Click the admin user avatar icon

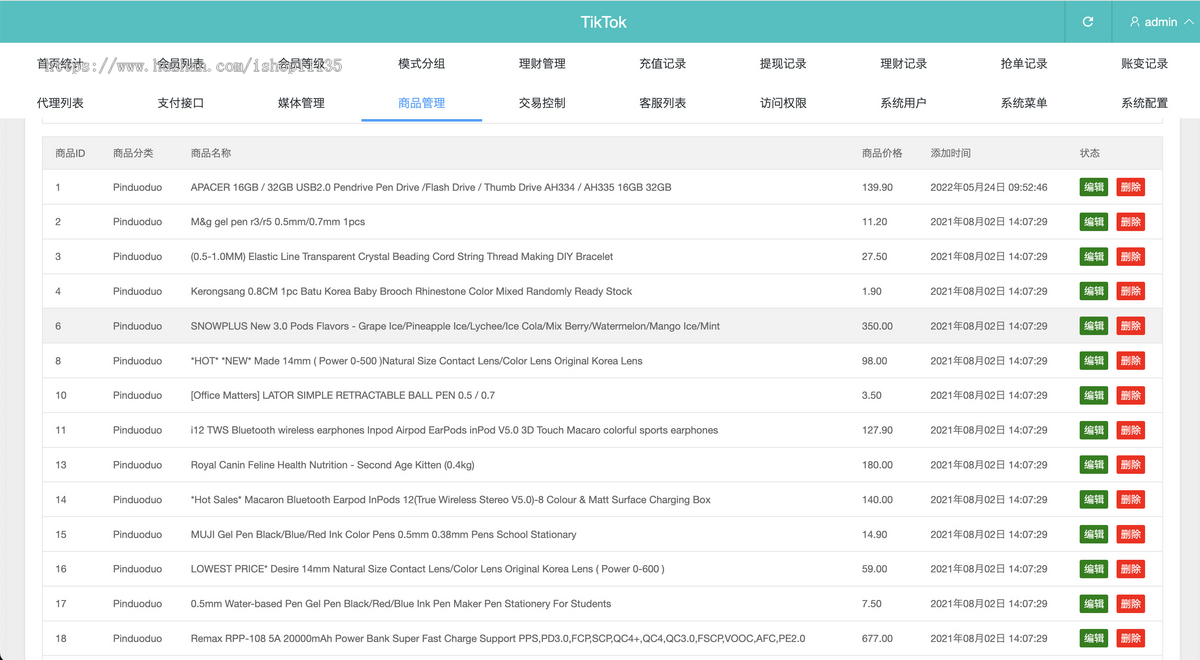(1135, 22)
